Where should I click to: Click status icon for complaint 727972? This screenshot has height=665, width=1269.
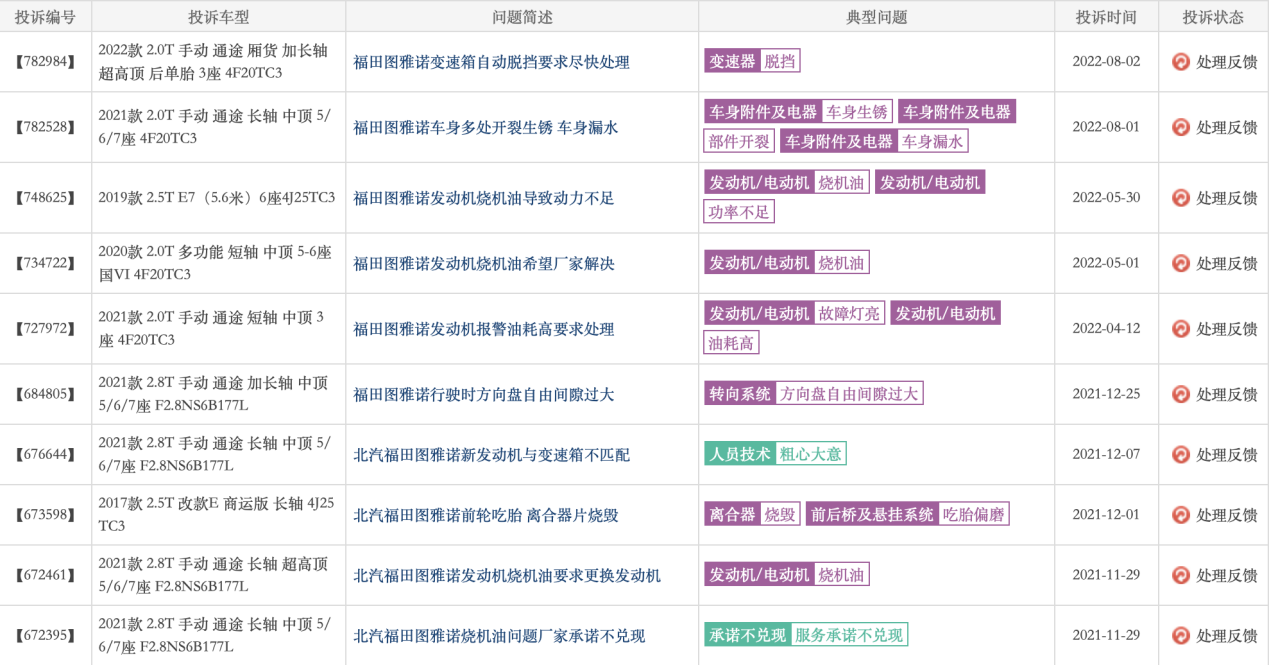pos(1181,329)
